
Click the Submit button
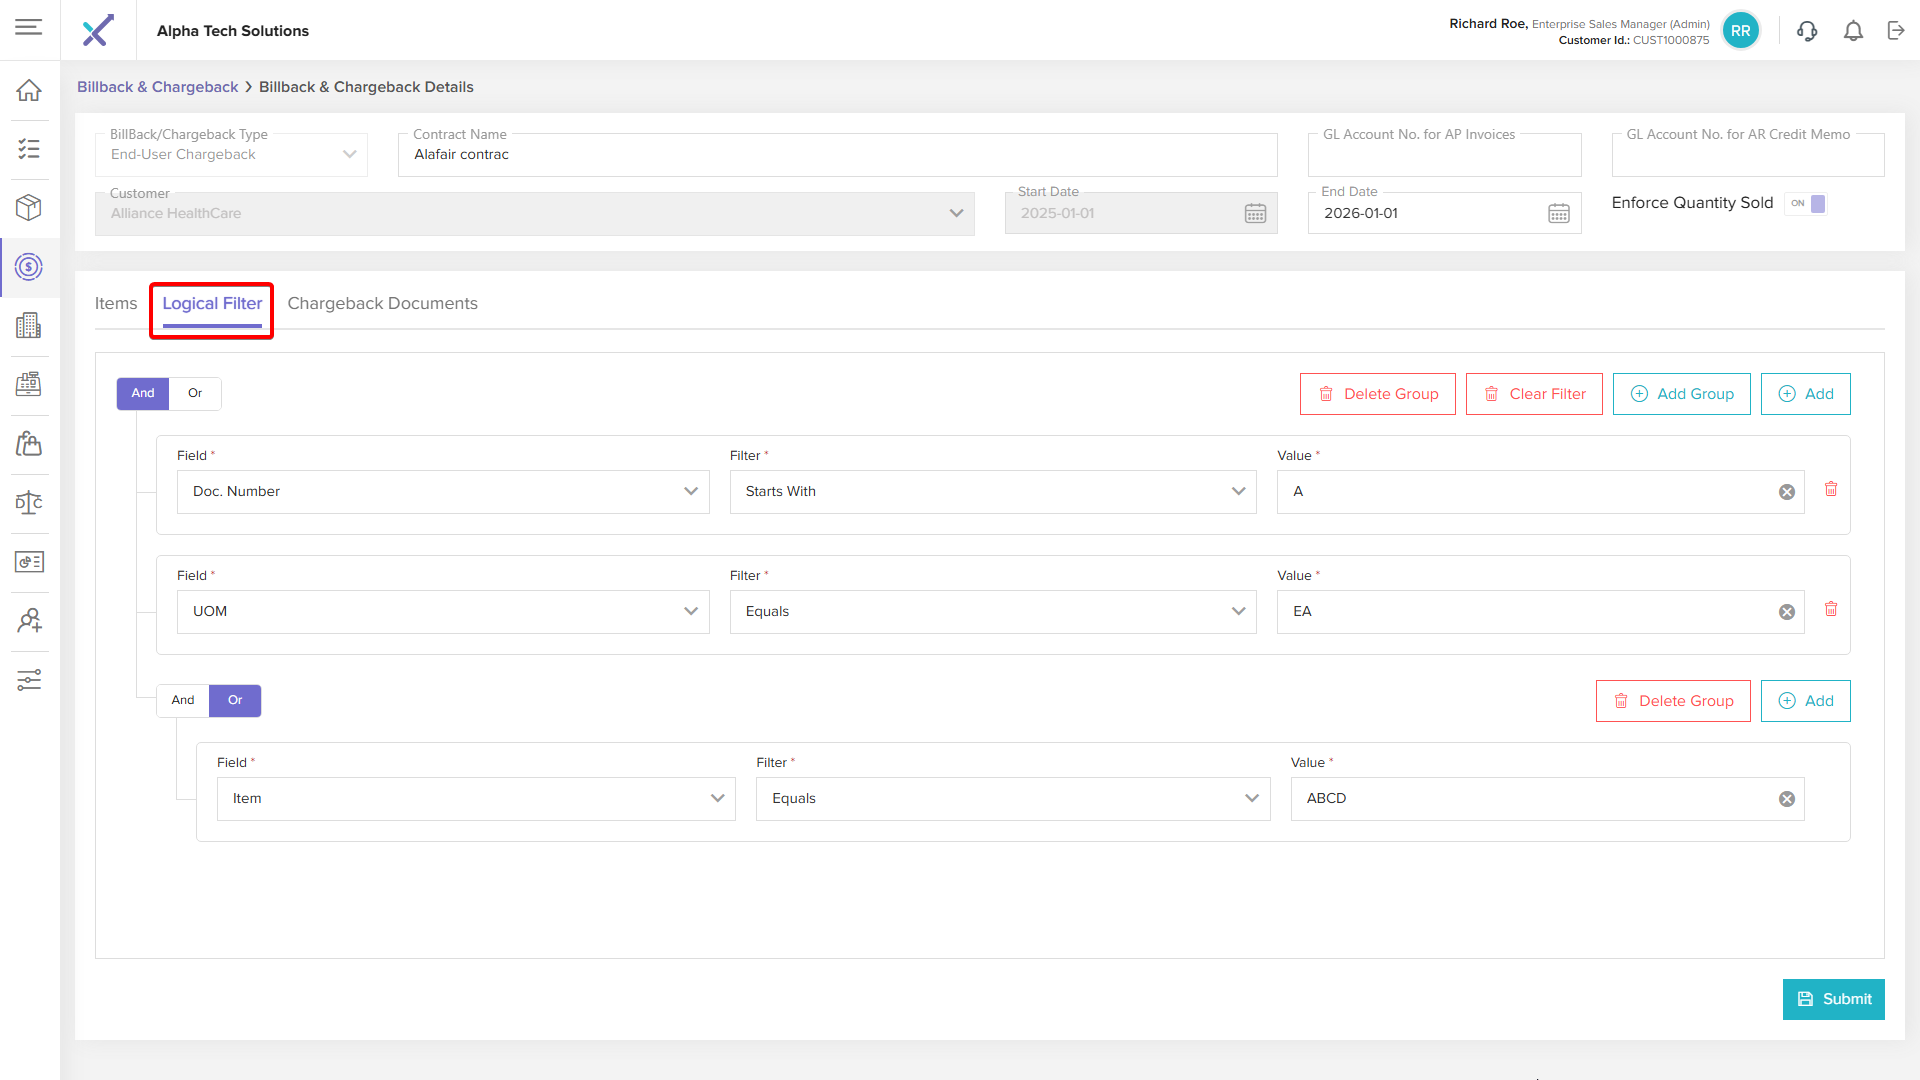pyautogui.click(x=1833, y=999)
